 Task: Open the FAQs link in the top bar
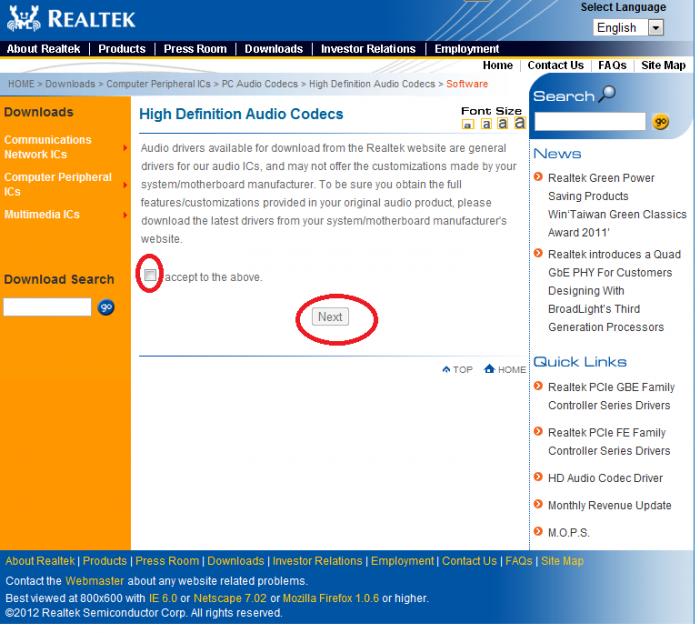tap(612, 65)
